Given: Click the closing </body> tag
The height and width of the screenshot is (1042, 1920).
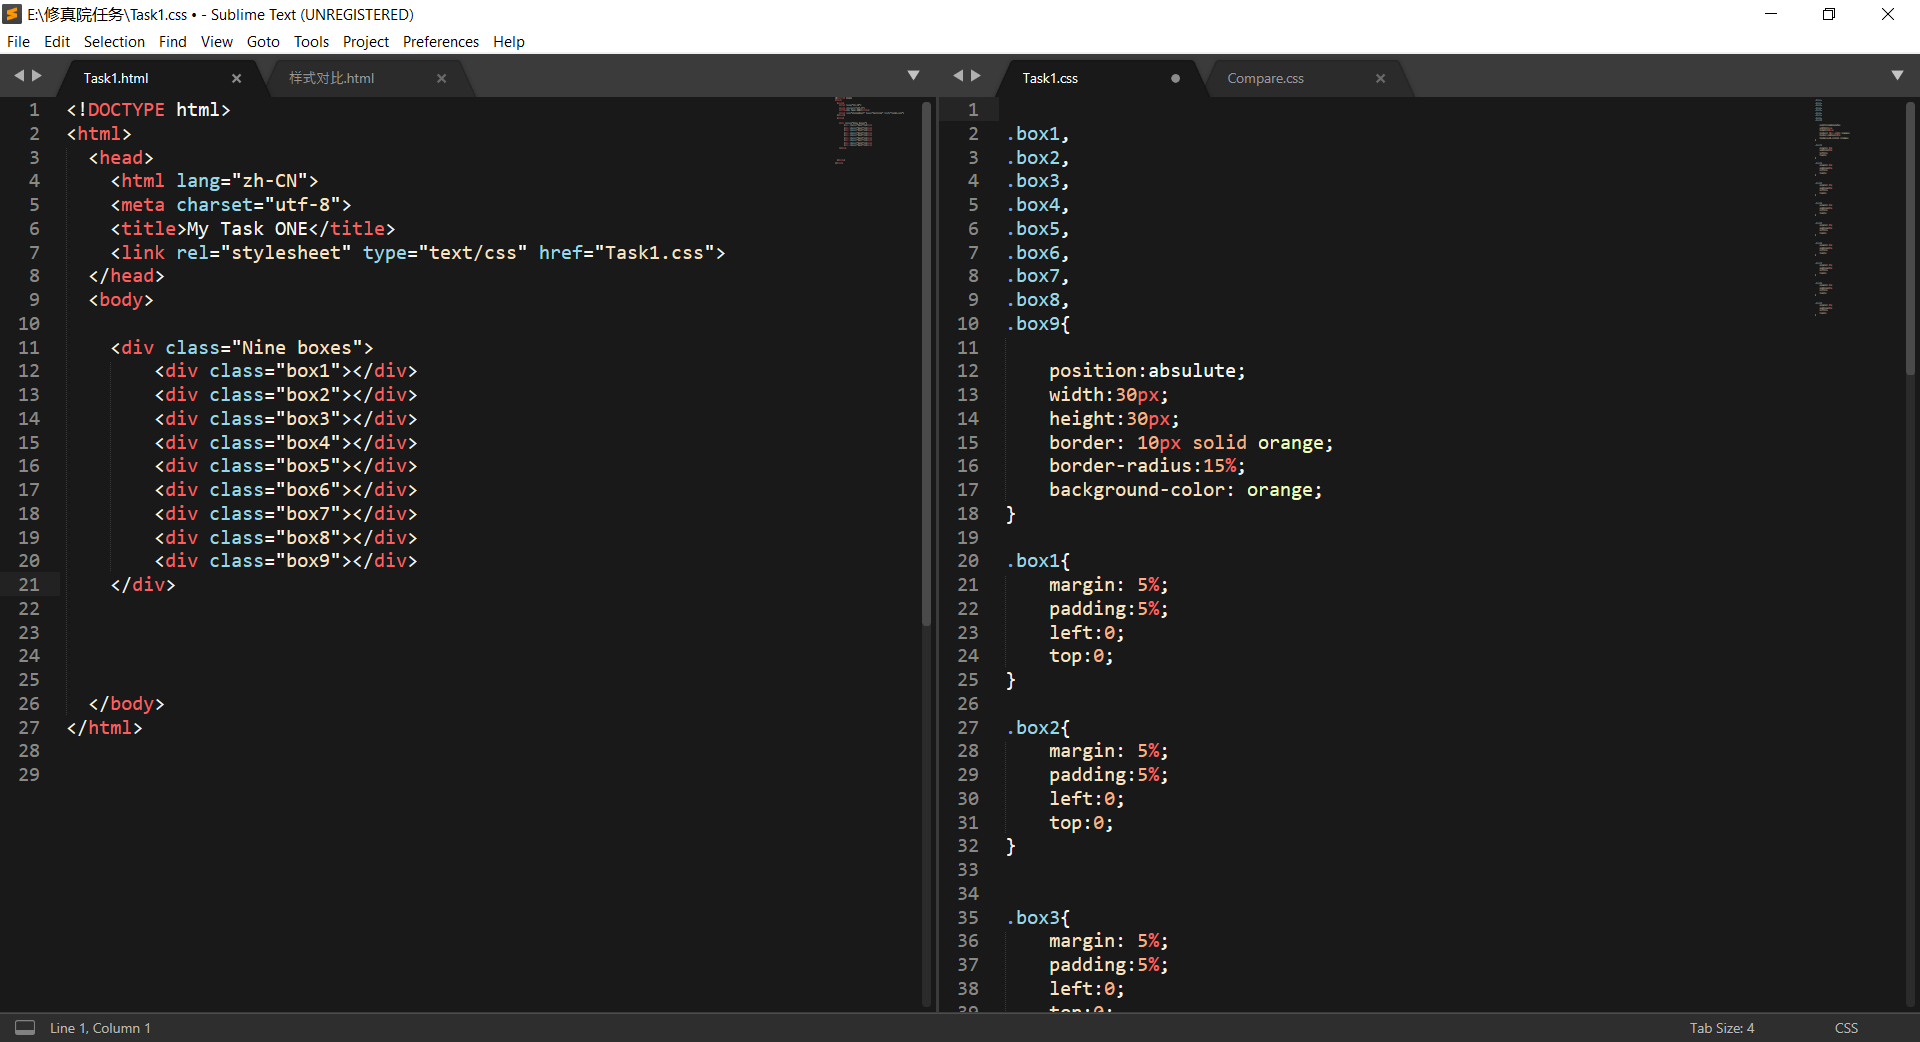Looking at the screenshot, I should pos(126,704).
